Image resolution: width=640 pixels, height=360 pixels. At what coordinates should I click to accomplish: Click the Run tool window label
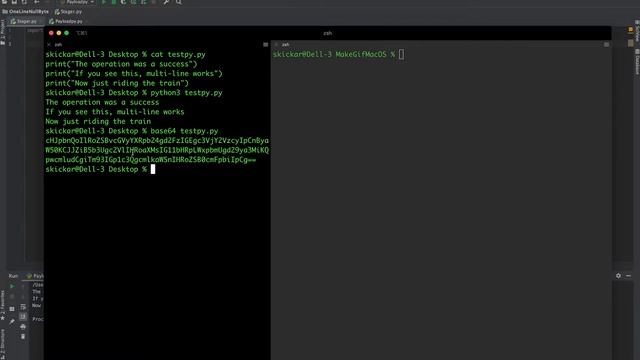tap(13, 276)
